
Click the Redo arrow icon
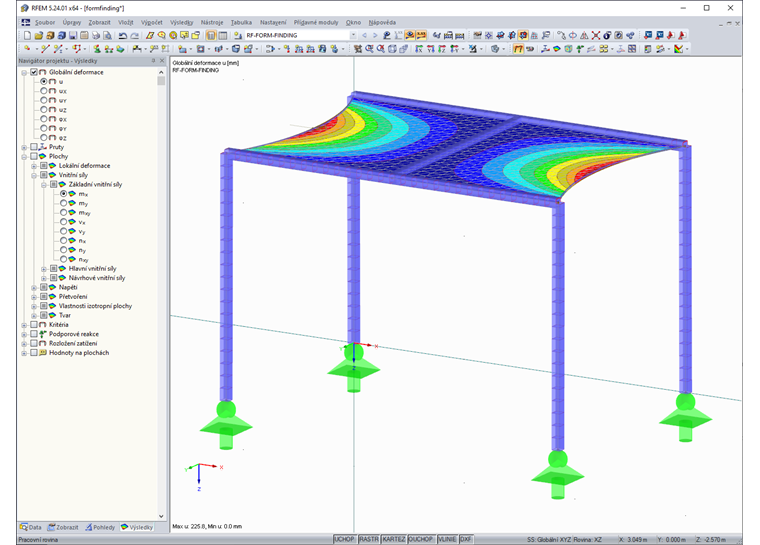coord(135,35)
